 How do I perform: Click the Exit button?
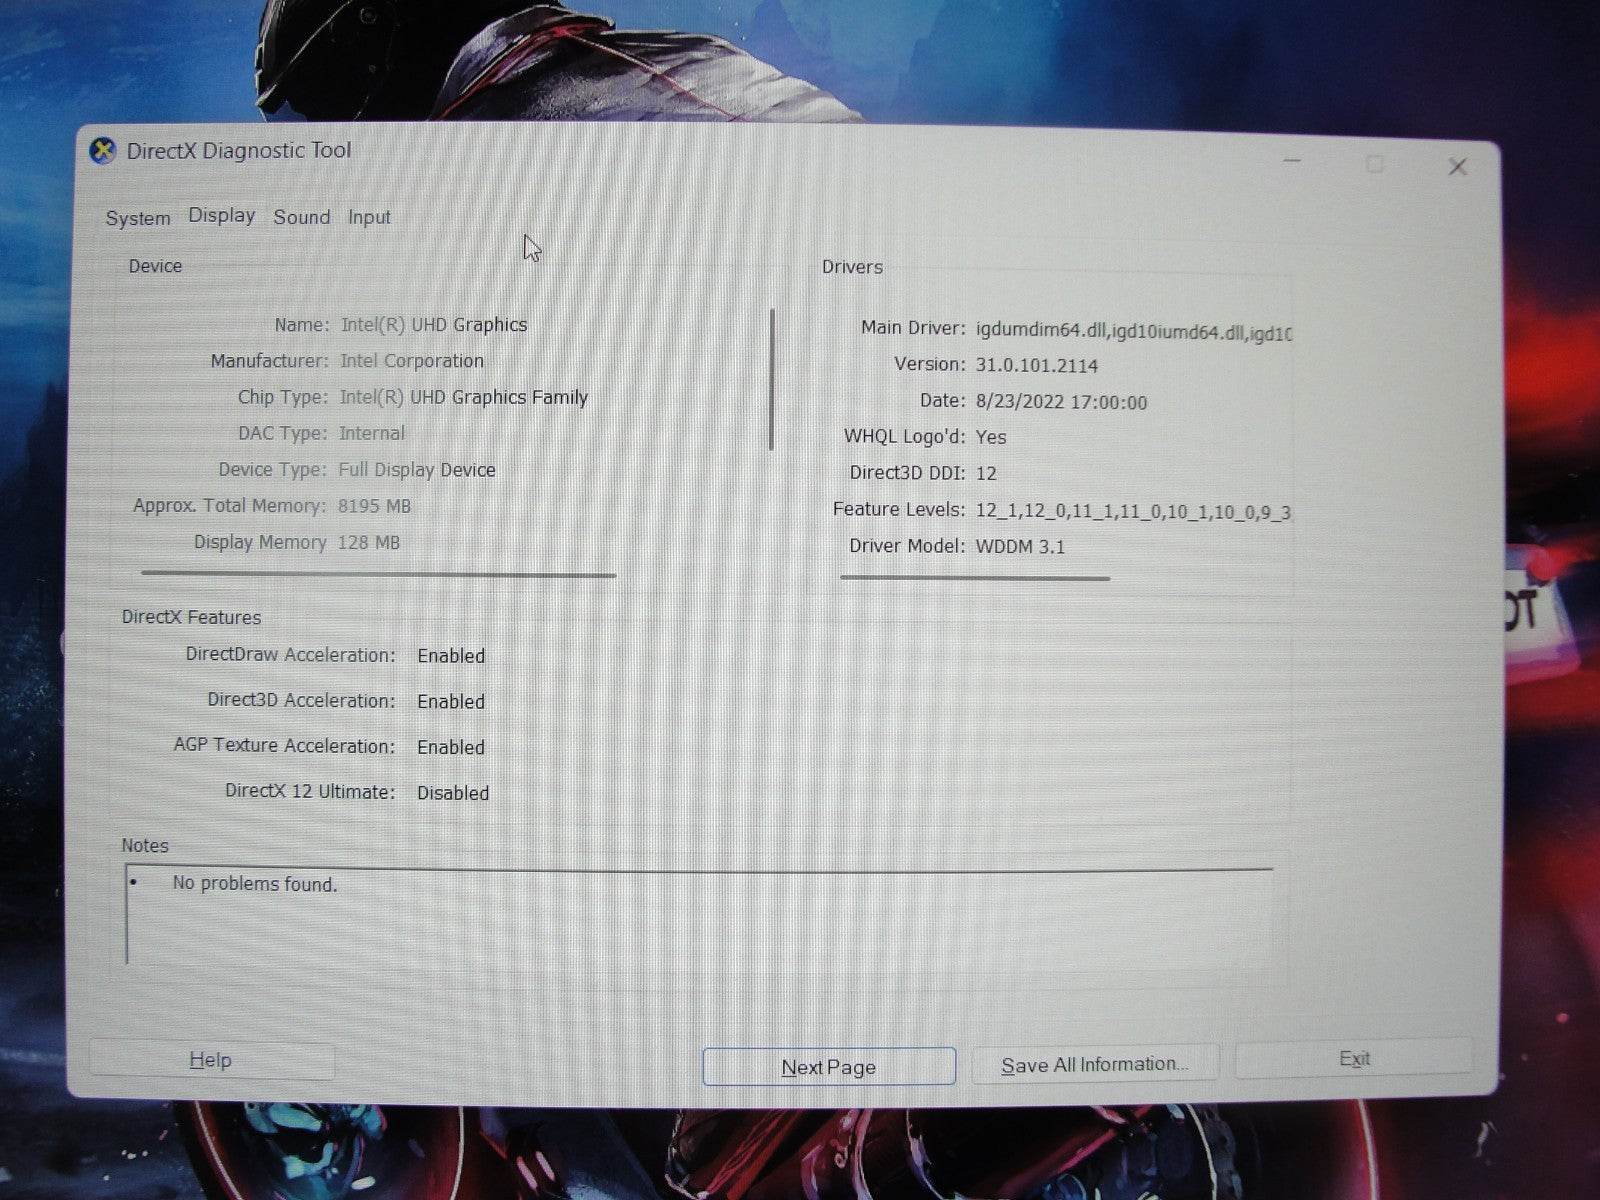(1354, 1058)
